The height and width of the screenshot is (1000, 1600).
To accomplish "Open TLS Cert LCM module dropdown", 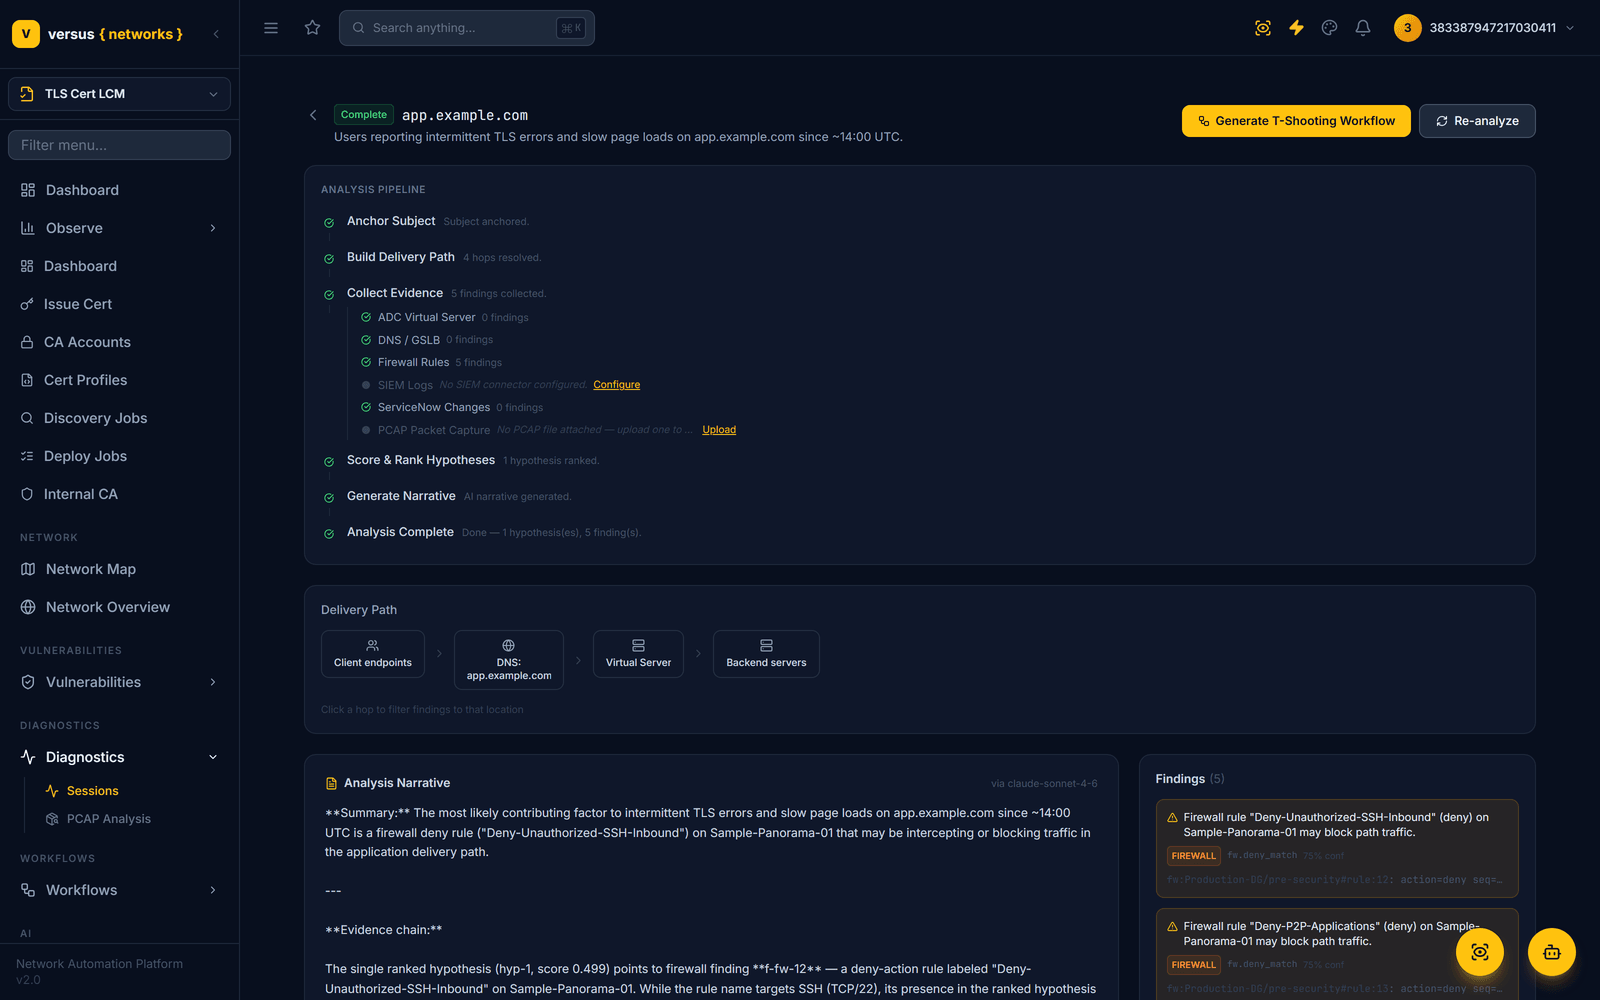I will point(119,94).
